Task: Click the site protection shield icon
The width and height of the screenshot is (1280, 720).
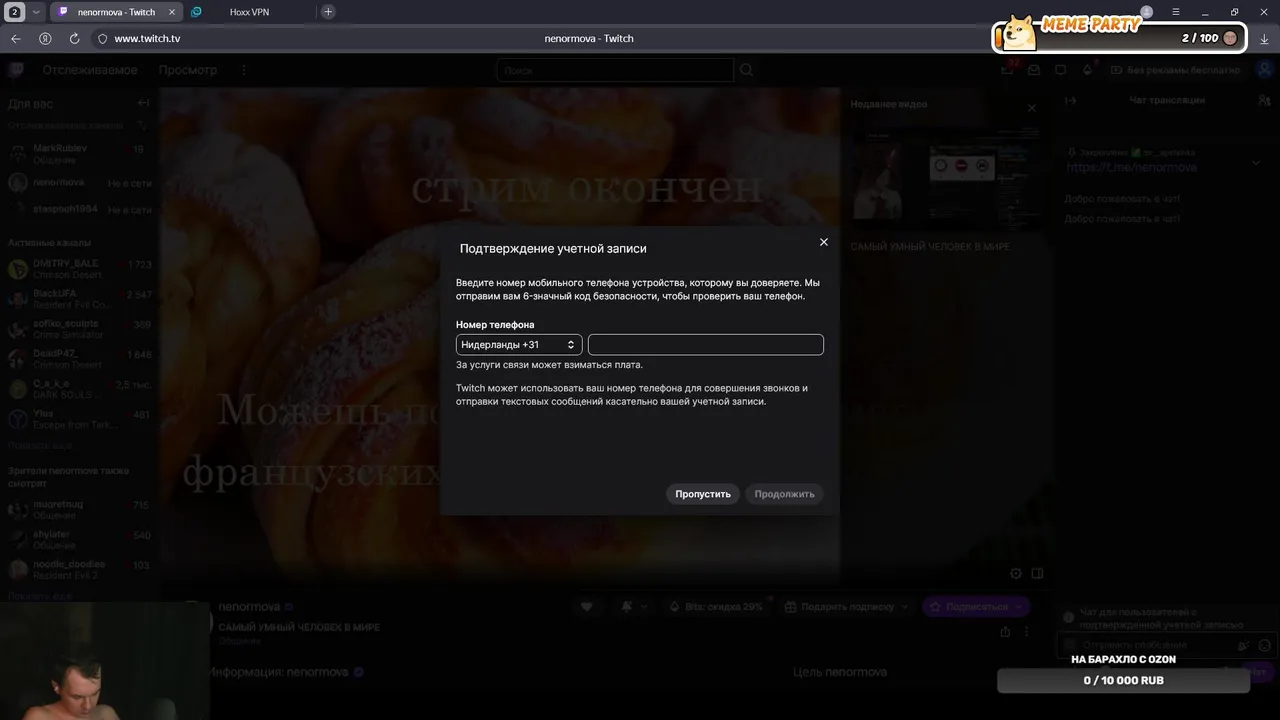Action: [102, 38]
